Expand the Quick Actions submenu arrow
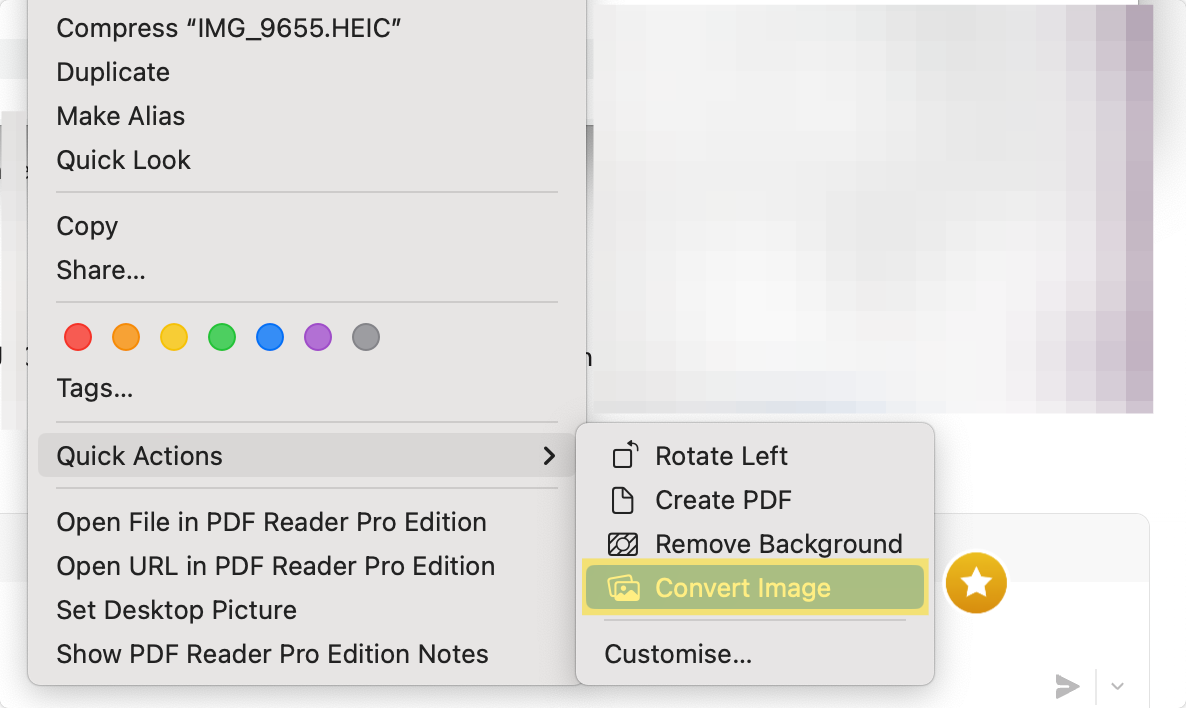Viewport: 1186px width, 708px height. [549, 455]
